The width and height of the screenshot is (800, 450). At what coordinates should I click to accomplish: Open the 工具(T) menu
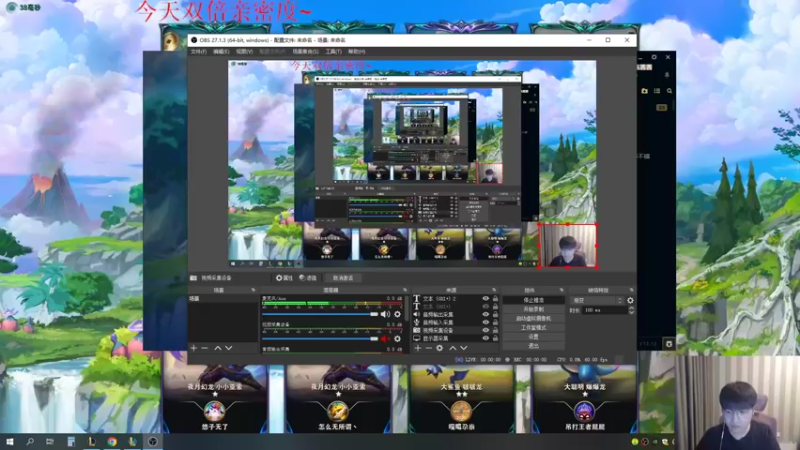click(334, 52)
